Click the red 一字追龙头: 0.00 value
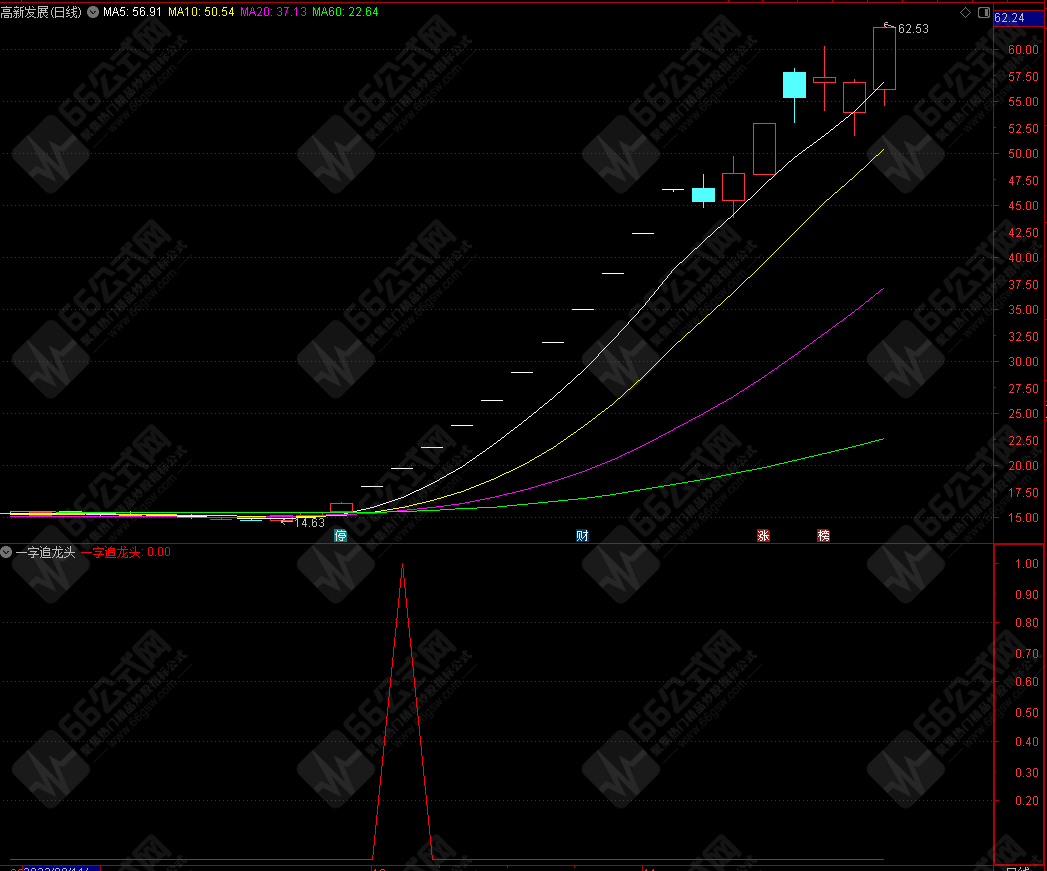 [126, 552]
